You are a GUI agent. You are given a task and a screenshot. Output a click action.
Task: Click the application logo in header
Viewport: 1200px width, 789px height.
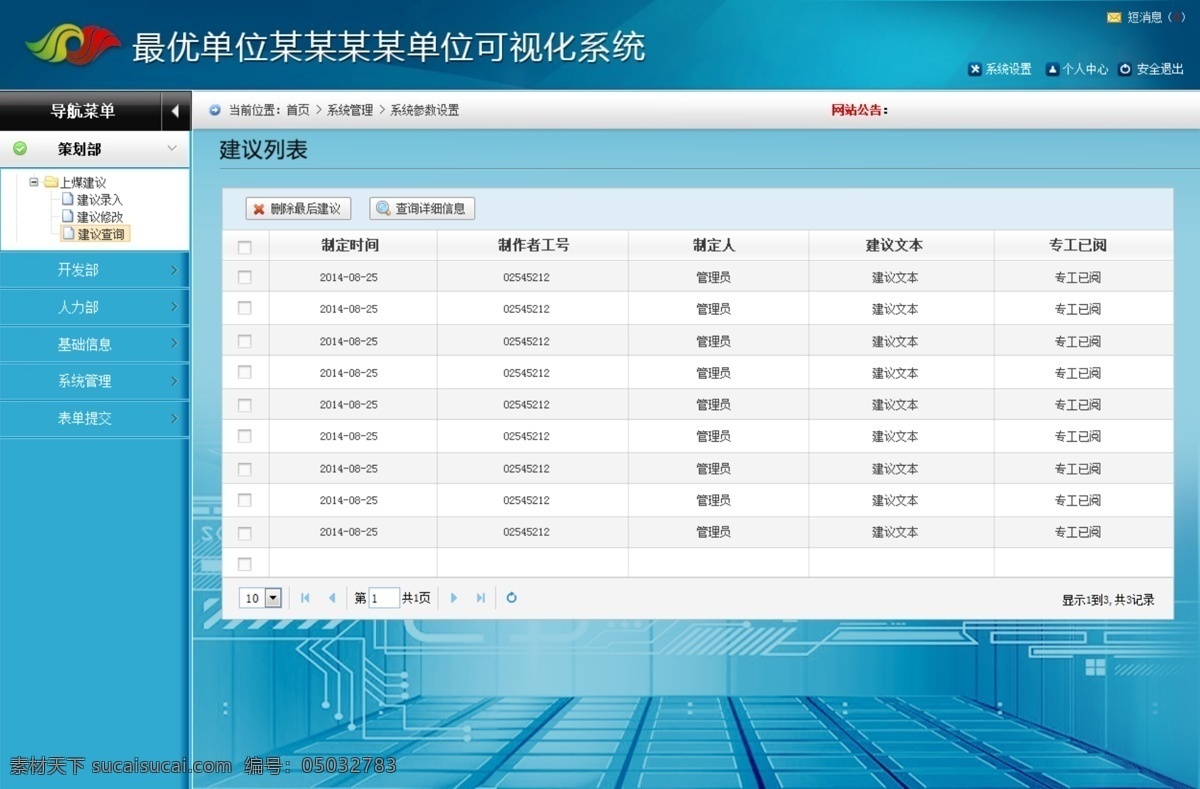[72, 45]
